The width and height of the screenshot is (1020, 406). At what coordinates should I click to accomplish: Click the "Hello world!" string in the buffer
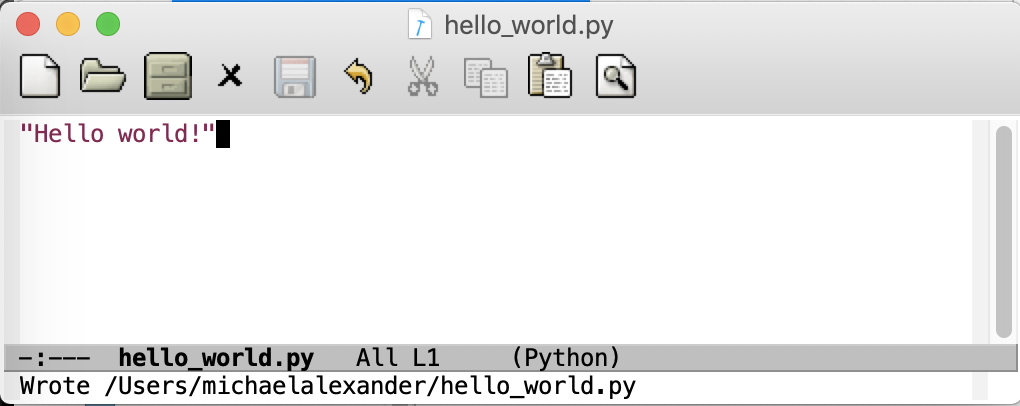117,134
